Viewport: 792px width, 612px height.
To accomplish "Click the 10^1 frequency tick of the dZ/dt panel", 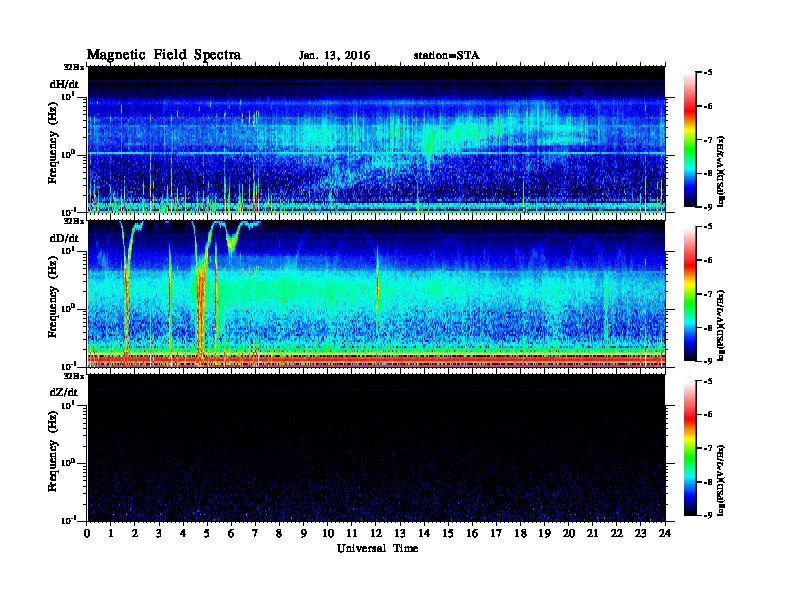I will coord(68,405).
